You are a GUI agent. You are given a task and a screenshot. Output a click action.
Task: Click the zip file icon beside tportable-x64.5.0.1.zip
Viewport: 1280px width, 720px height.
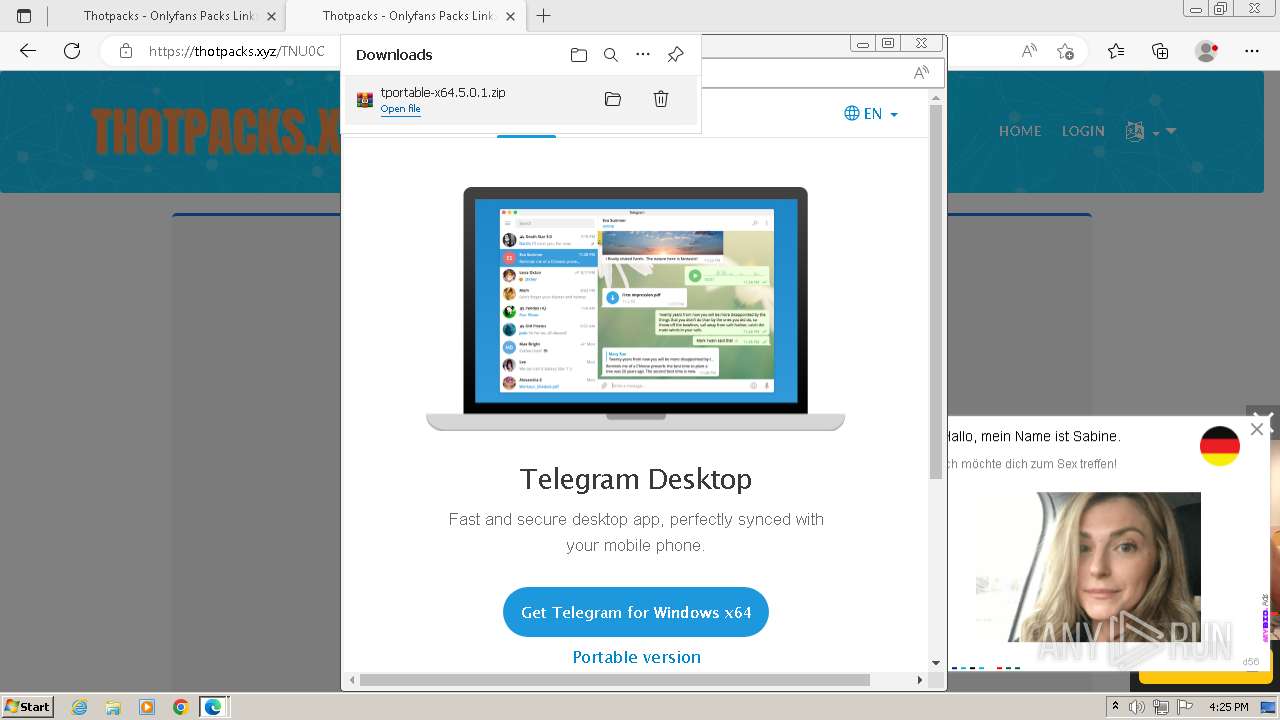pos(365,100)
